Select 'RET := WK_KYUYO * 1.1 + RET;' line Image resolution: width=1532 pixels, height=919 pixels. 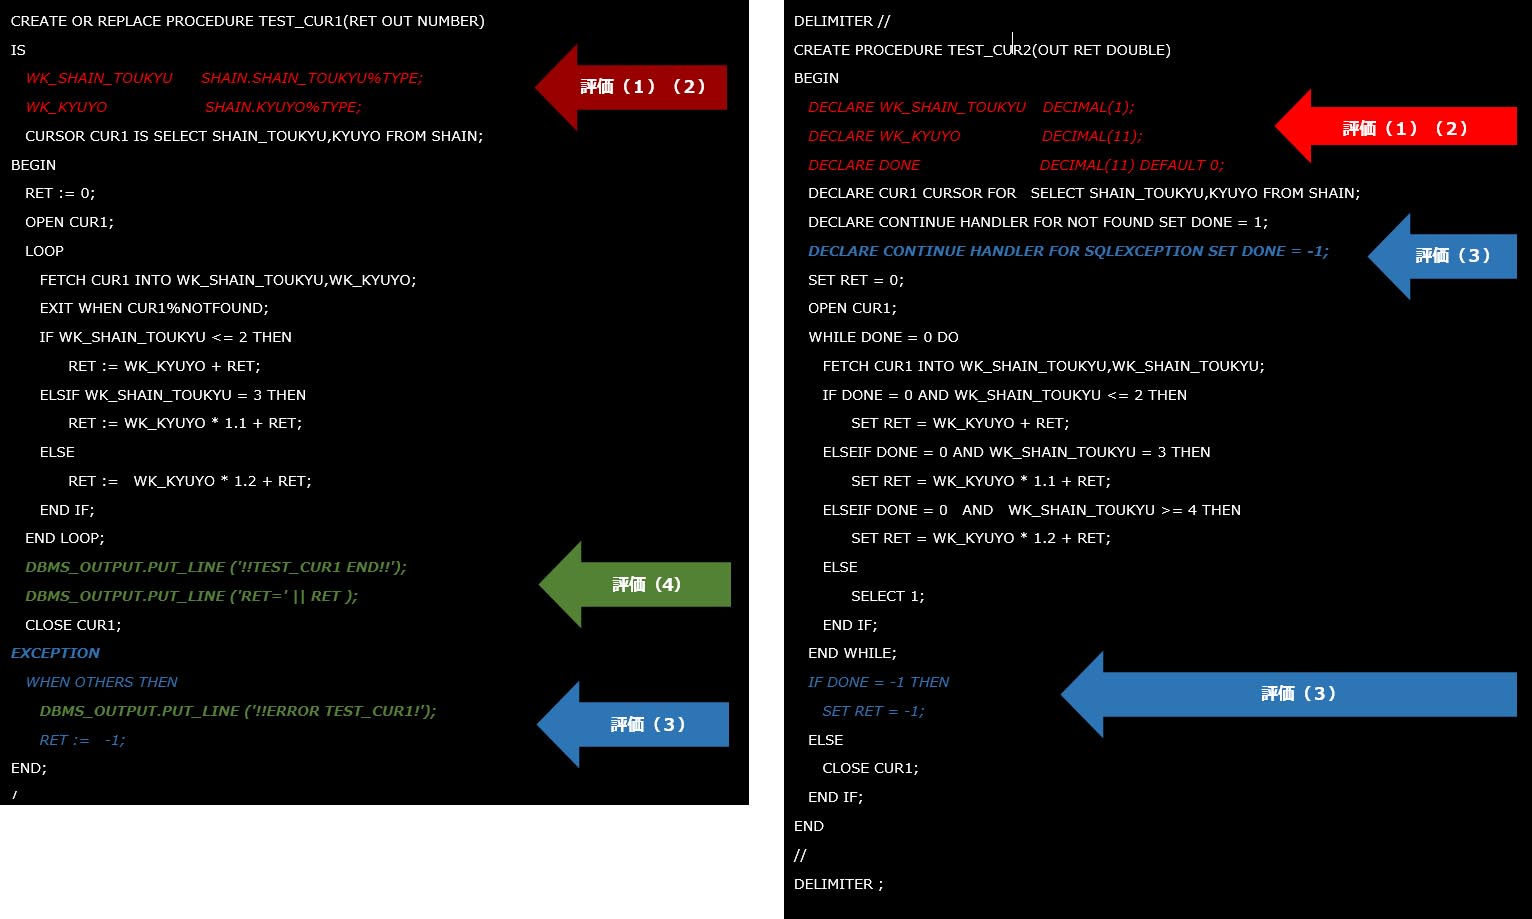click(185, 423)
